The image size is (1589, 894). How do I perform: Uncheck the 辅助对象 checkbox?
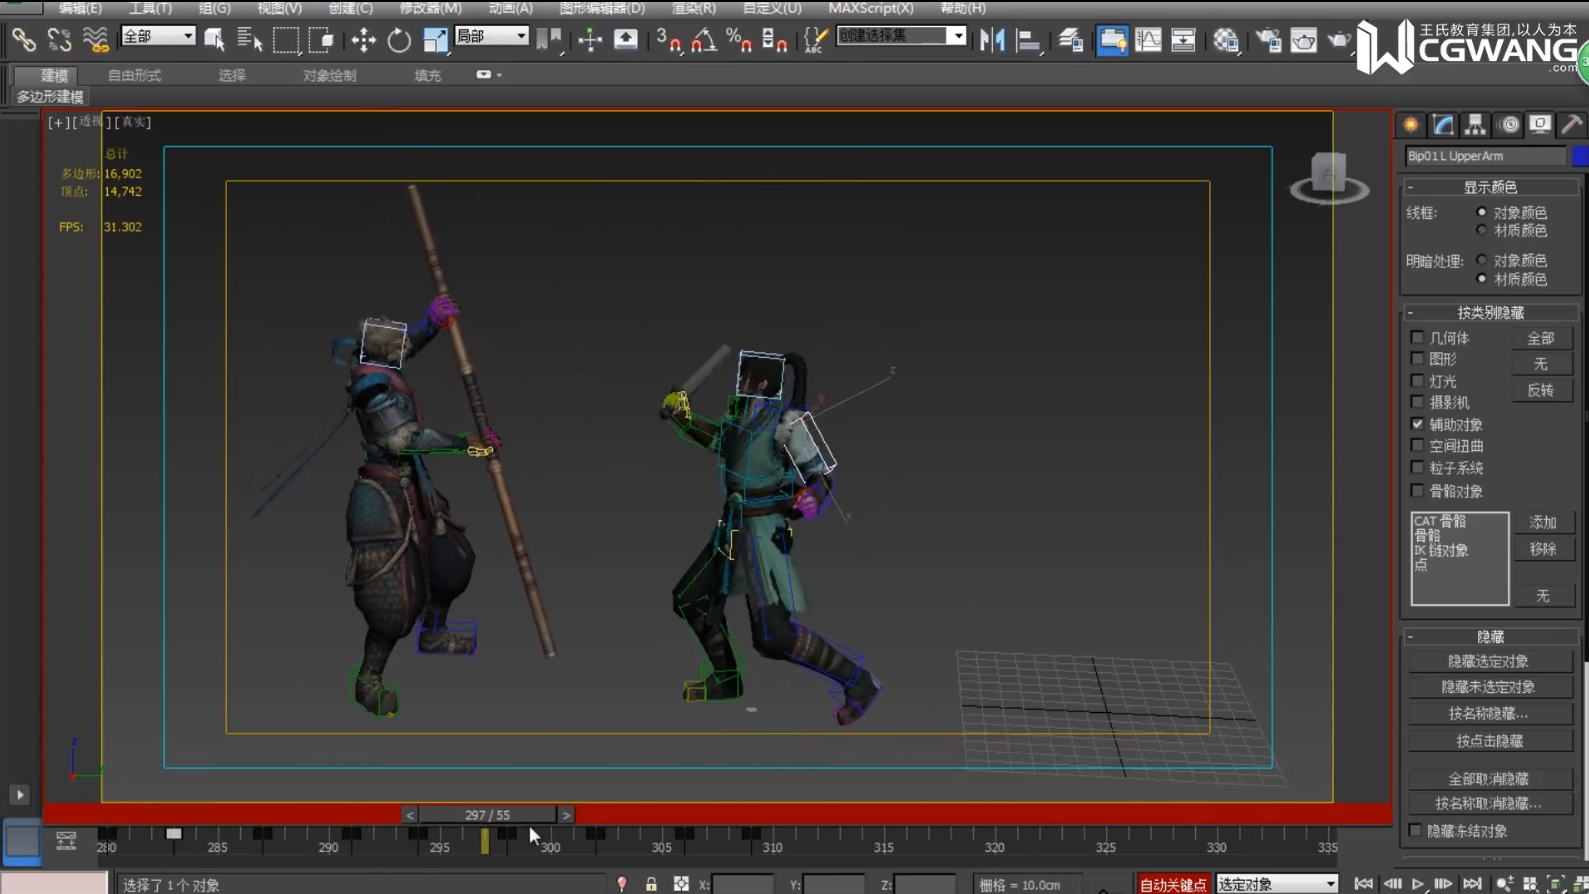[1417, 424]
